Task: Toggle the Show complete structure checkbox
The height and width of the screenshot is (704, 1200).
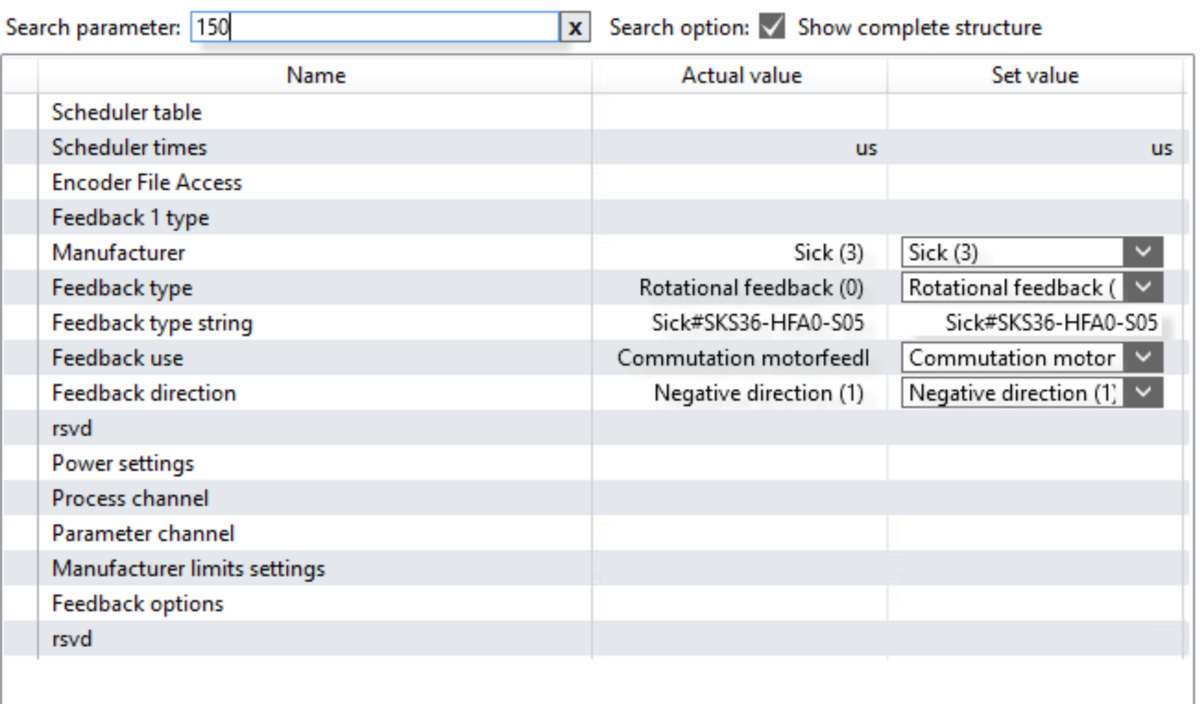Action: pos(772,28)
